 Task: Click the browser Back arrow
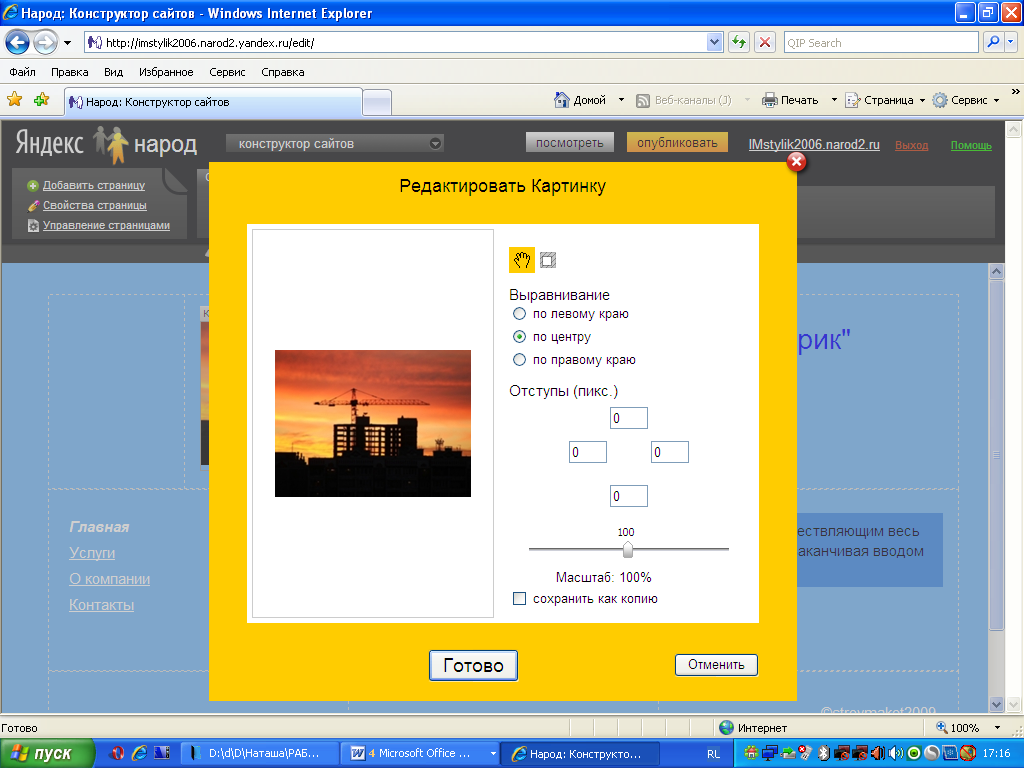point(18,43)
